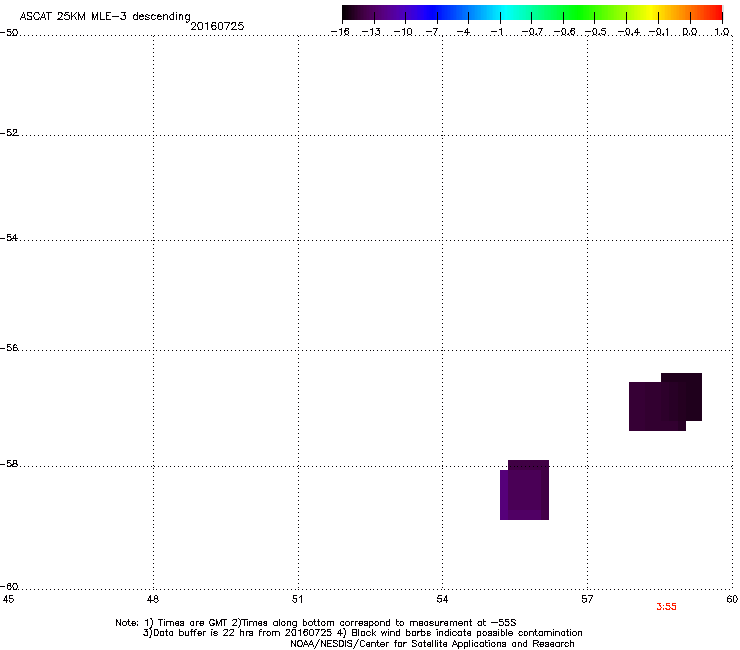Click the -60 latitude axis label
This screenshot has height=650, width=740.
[x=9, y=587]
